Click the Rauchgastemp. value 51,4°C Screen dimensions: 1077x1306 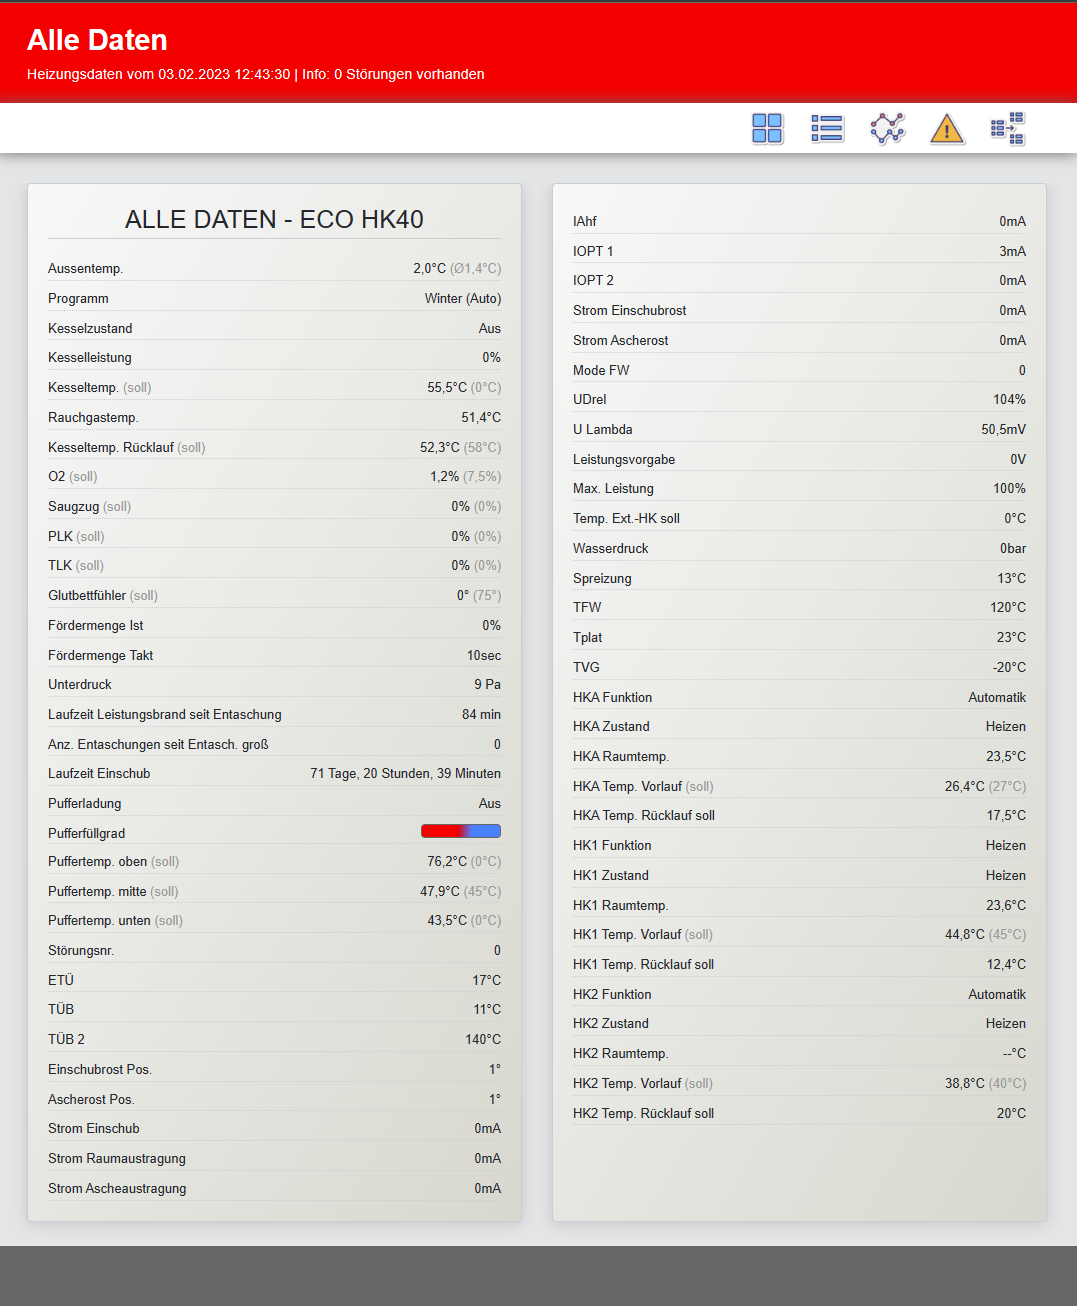tap(481, 417)
